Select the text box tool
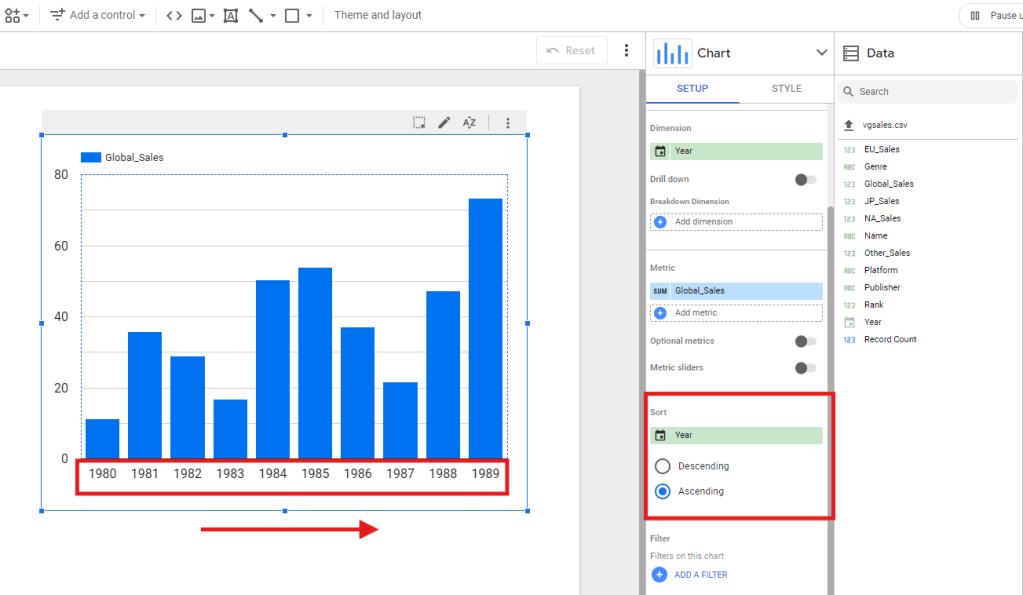This screenshot has width=1023, height=595. click(x=231, y=15)
